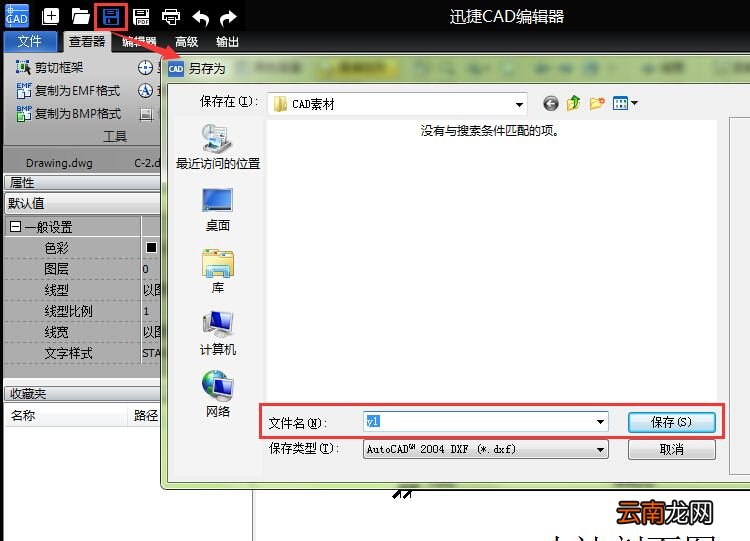Select the 图层 property row

82,269
